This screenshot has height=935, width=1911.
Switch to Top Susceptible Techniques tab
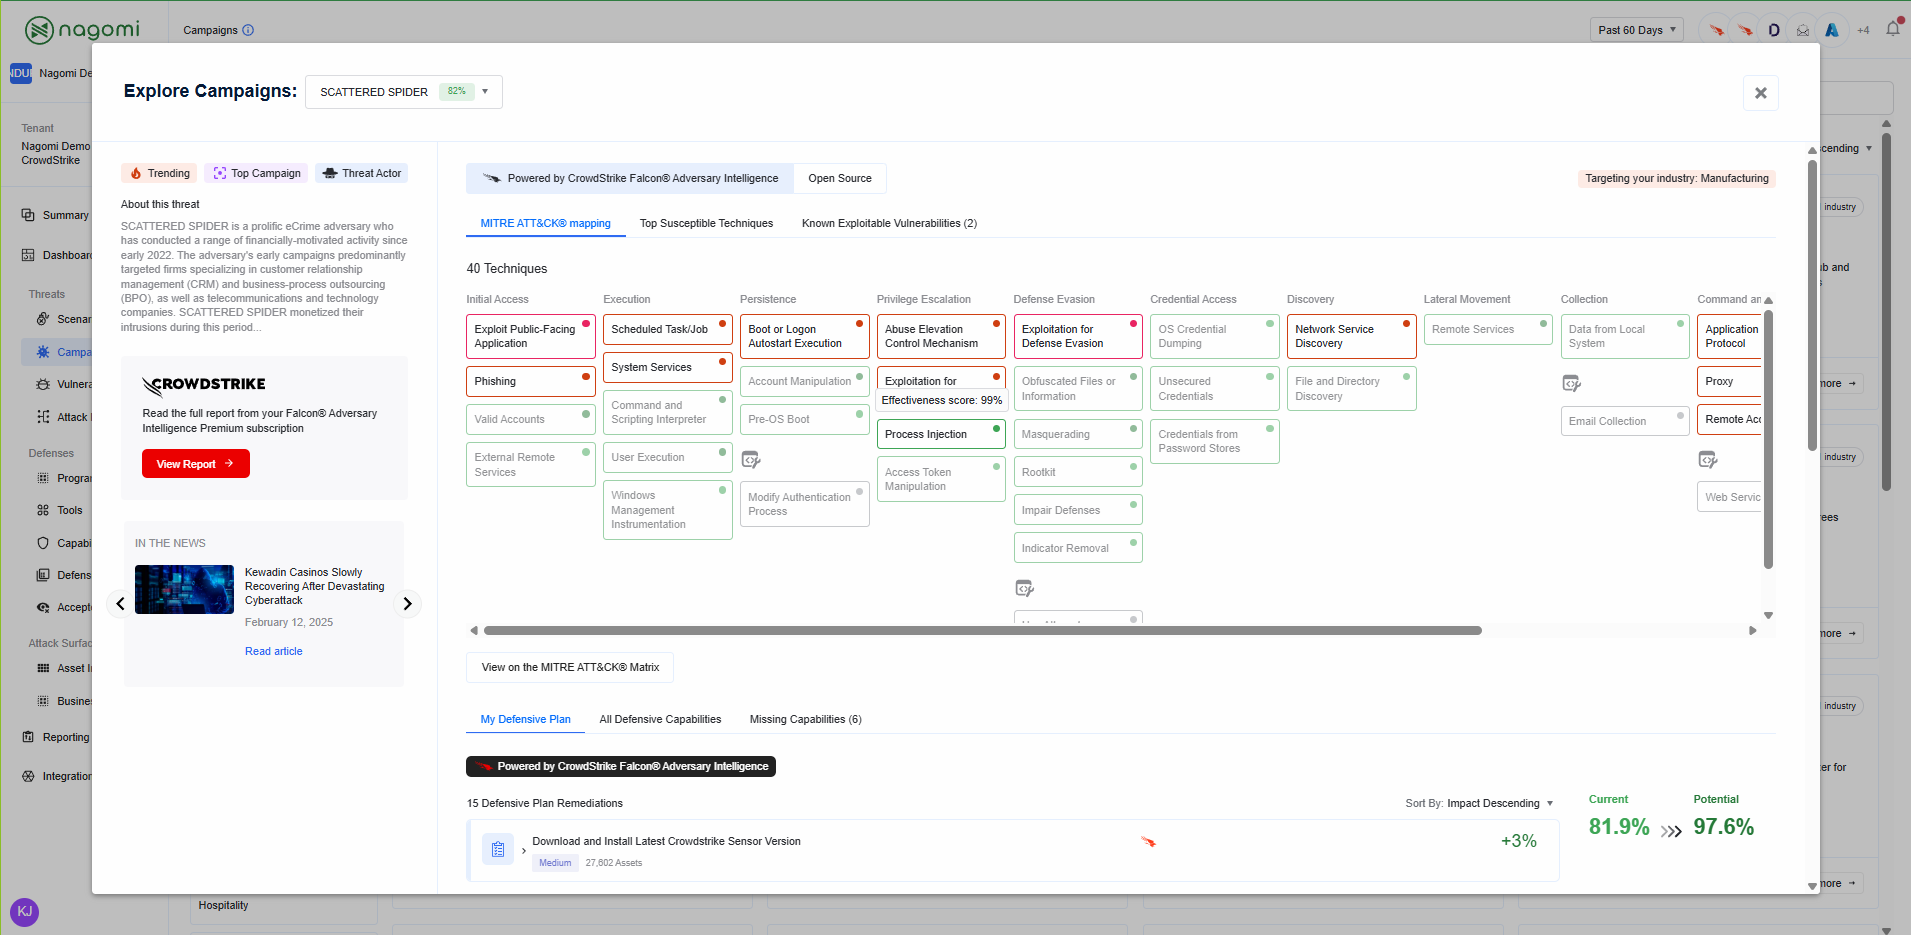point(706,223)
